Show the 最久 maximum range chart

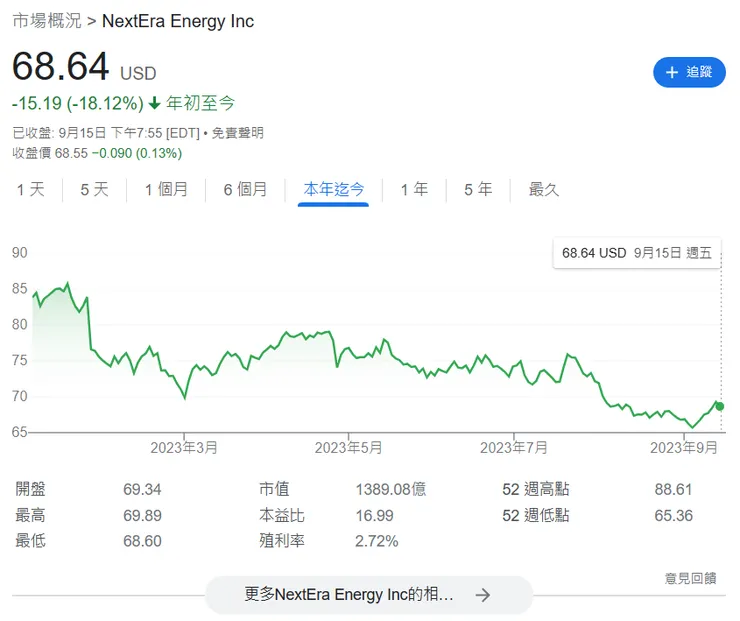[544, 190]
